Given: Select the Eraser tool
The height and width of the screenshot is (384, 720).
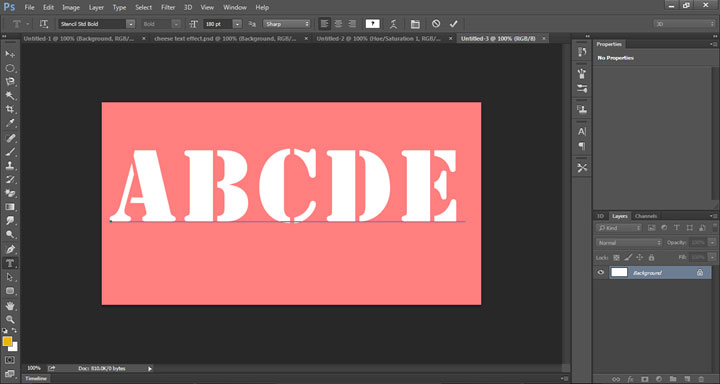Looking at the screenshot, I should (10, 193).
